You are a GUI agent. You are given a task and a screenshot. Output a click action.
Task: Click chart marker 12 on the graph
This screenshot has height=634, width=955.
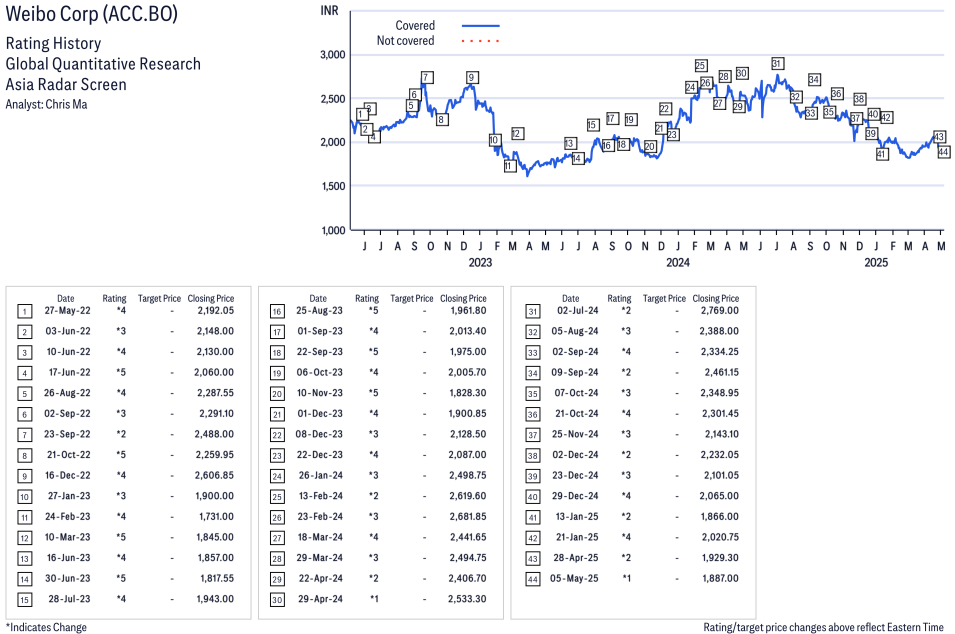pyautogui.click(x=518, y=133)
